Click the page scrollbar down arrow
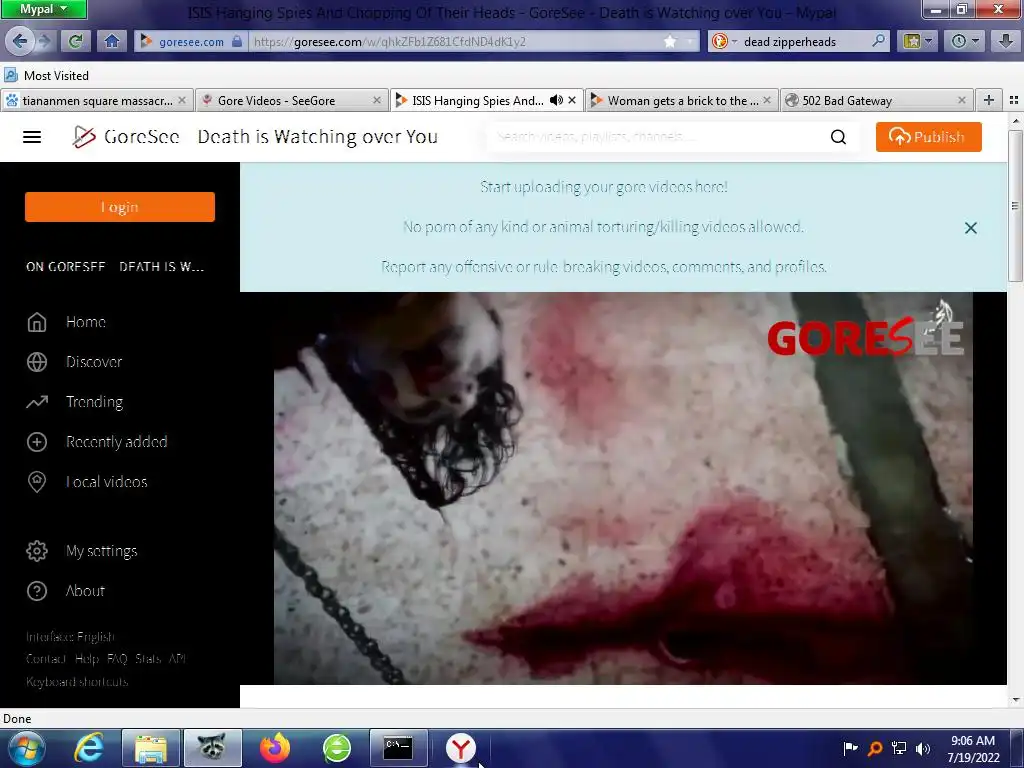 coord(1016,700)
